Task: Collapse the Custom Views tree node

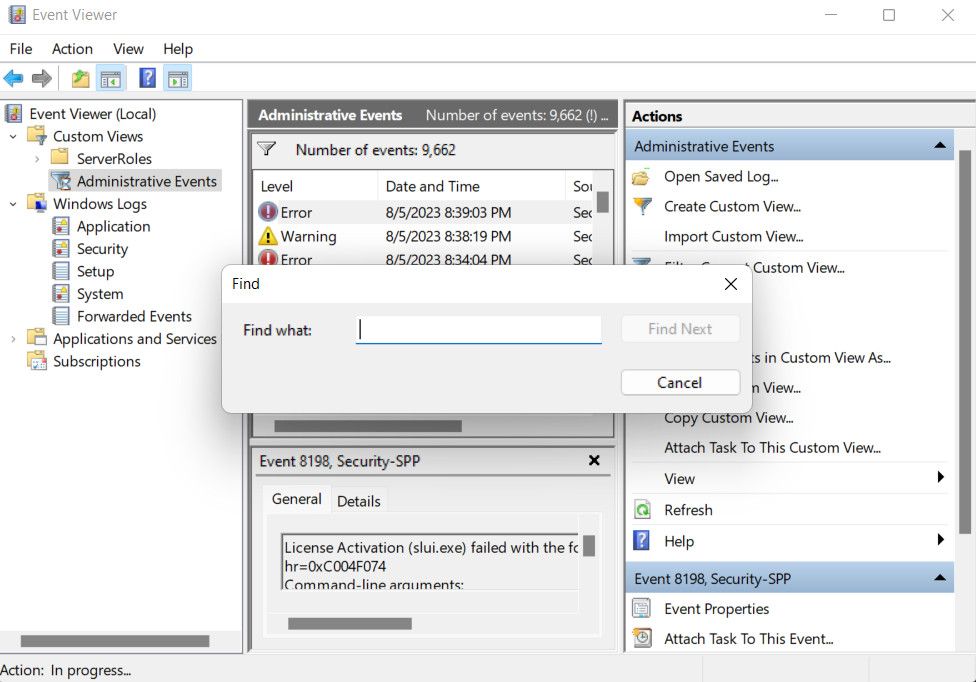Action: pos(14,137)
